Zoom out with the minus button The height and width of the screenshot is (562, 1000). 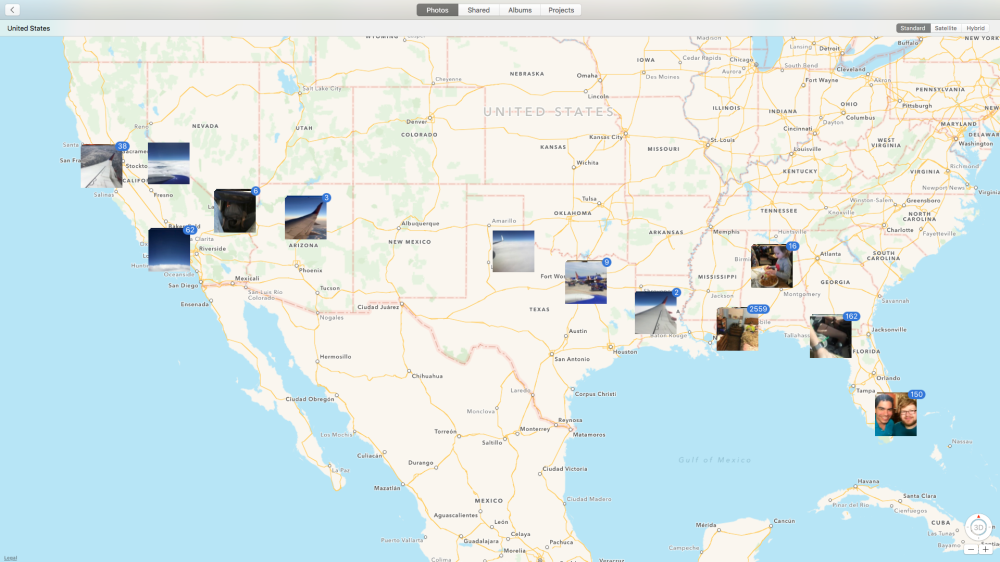(971, 549)
